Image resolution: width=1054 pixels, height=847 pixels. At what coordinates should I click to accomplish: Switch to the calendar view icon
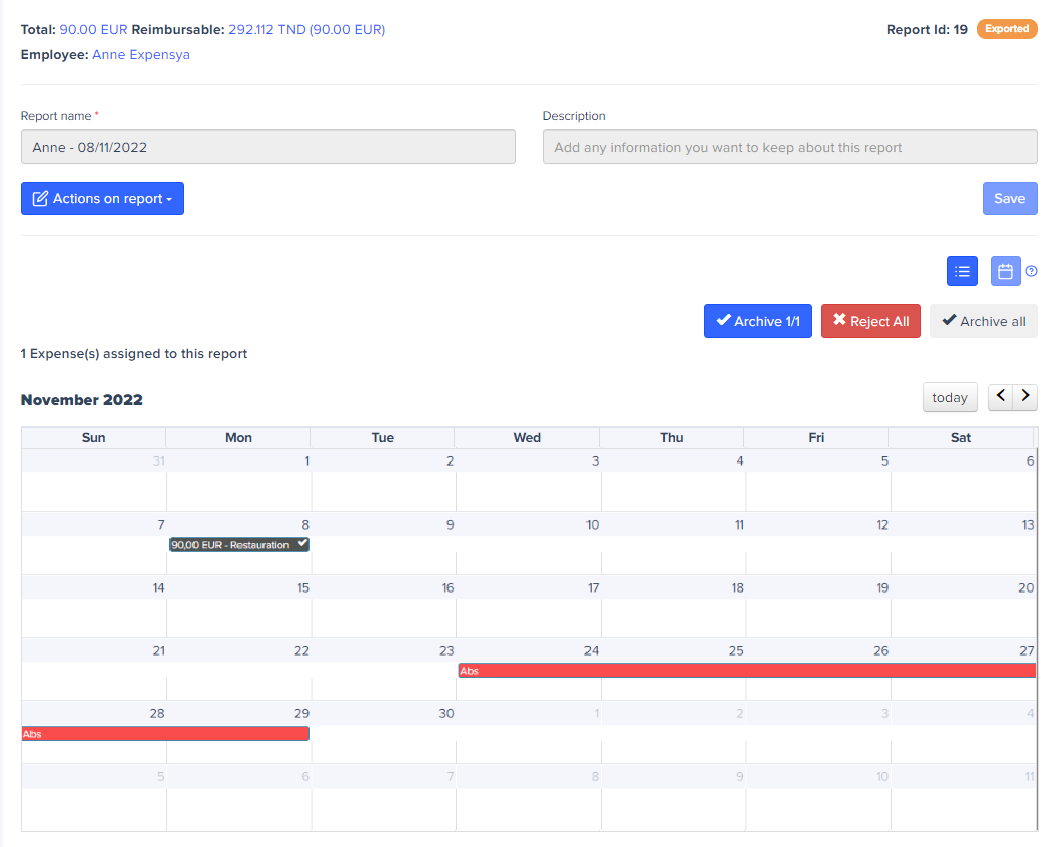click(1005, 271)
